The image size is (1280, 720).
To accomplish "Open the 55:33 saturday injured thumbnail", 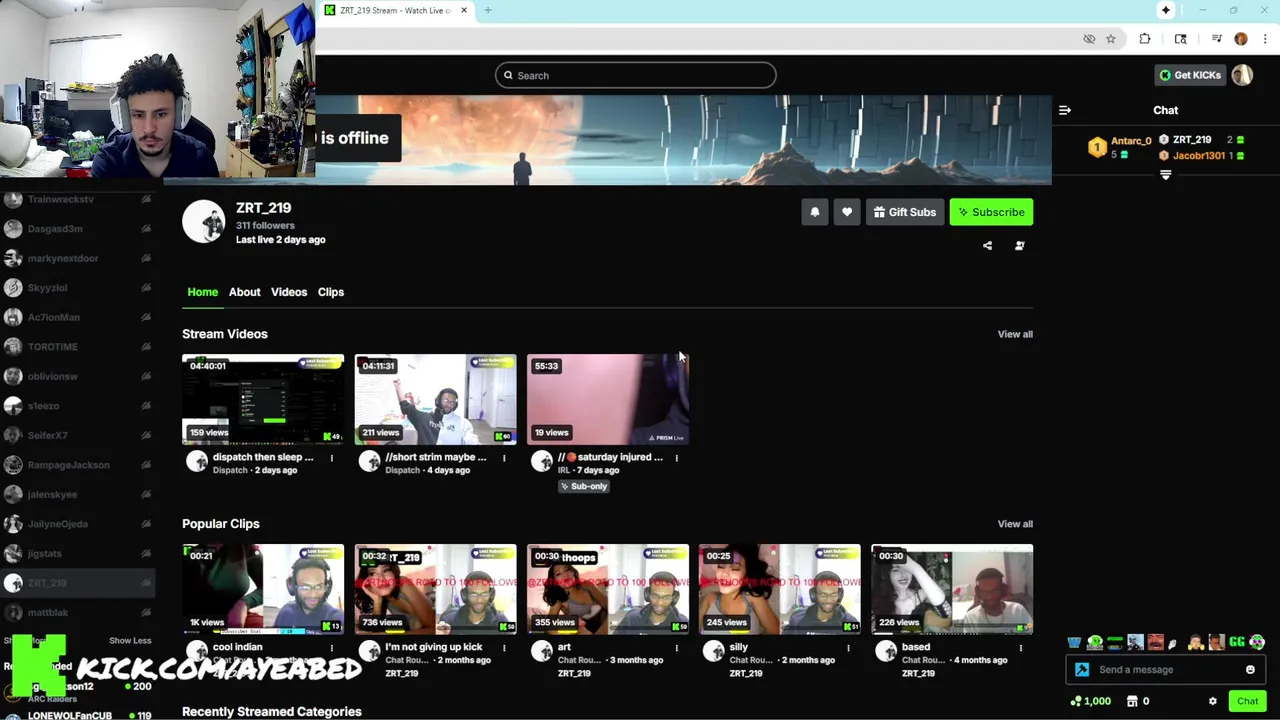I will coord(607,399).
